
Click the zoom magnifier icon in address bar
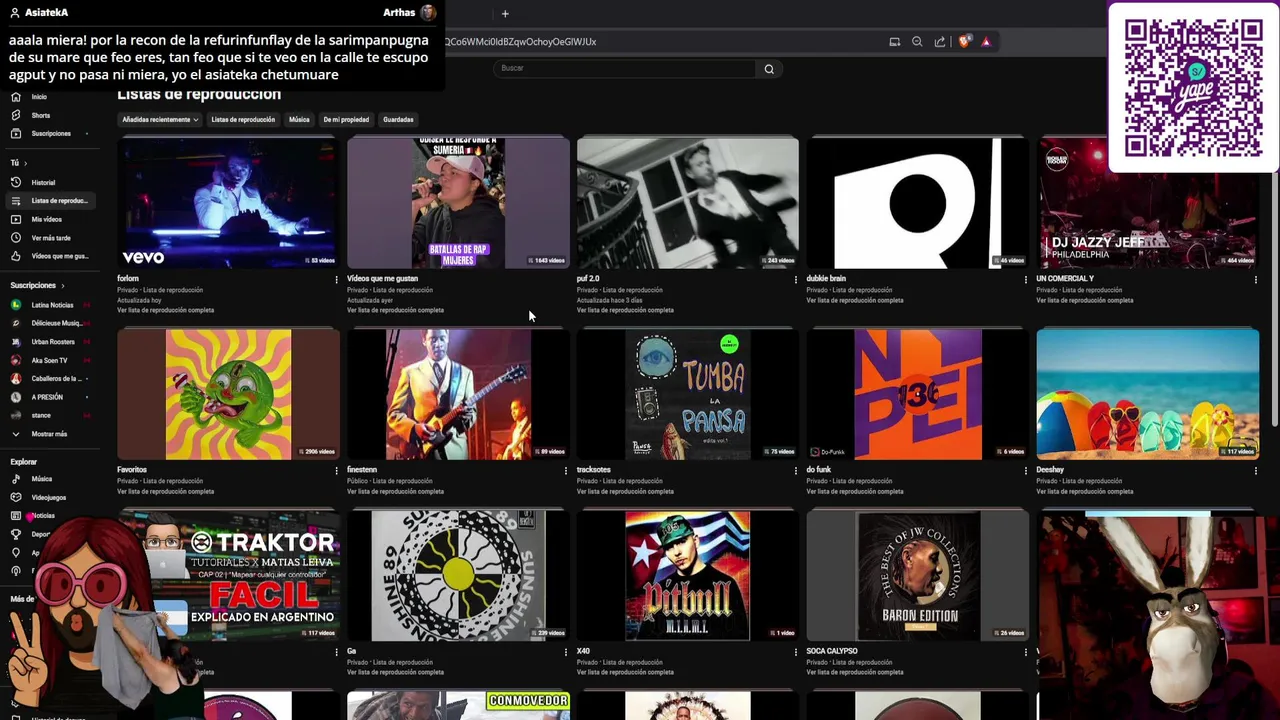coord(917,42)
